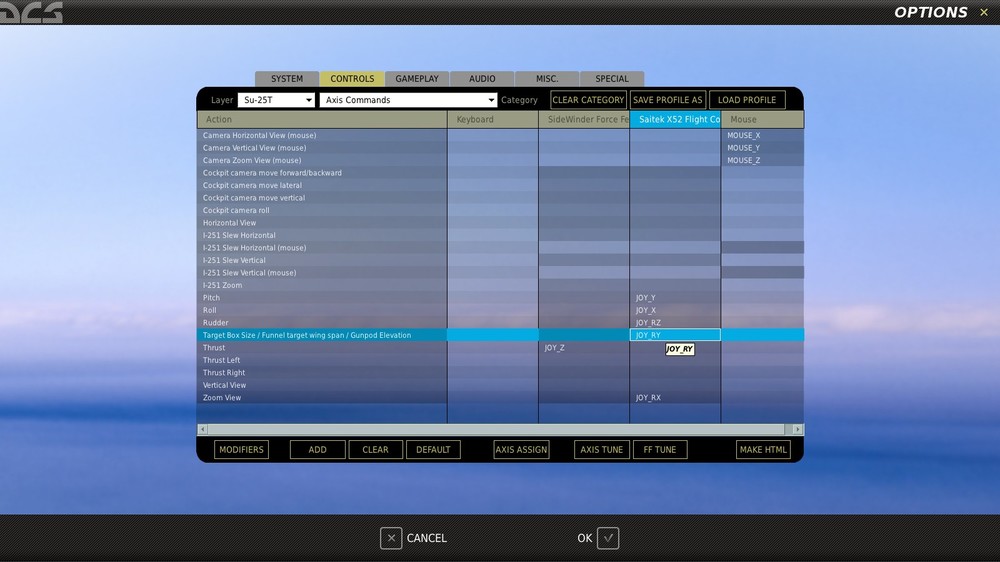Image resolution: width=1000 pixels, height=562 pixels.
Task: Open the GAMEPLAY tab
Action: [417, 78]
